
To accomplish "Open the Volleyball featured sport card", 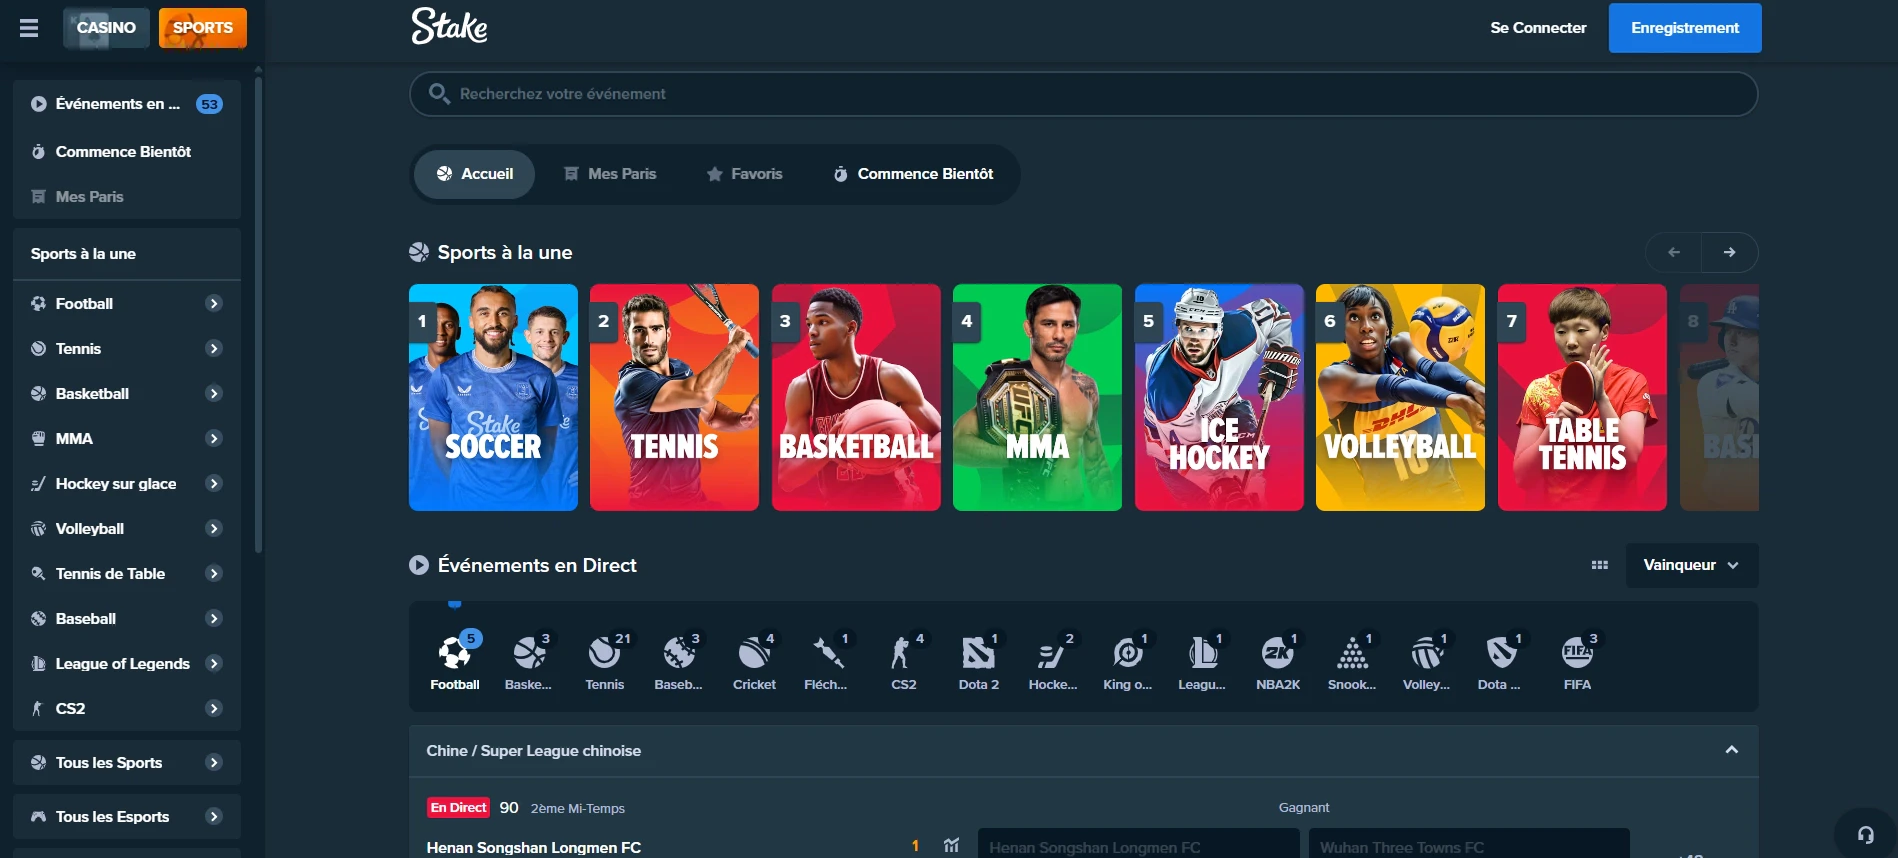I will [1400, 398].
